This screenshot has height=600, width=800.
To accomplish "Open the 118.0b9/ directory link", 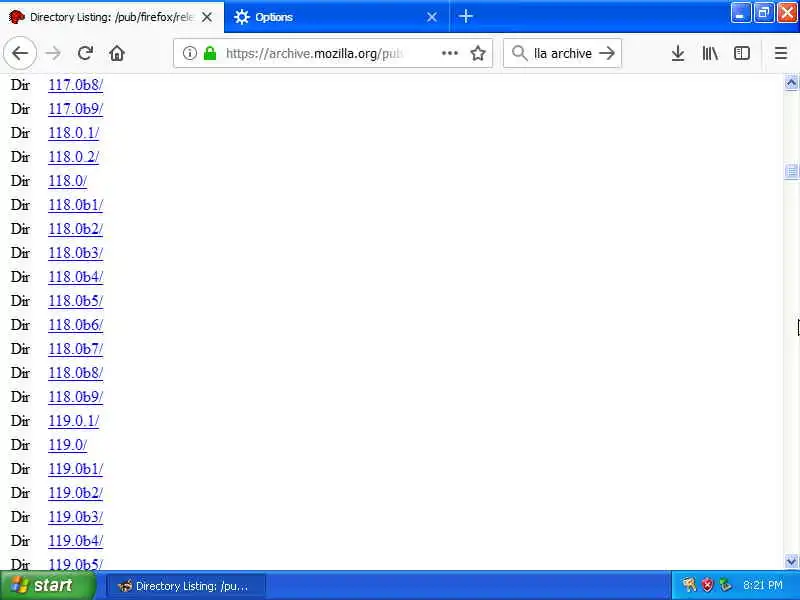I will (x=76, y=396).
